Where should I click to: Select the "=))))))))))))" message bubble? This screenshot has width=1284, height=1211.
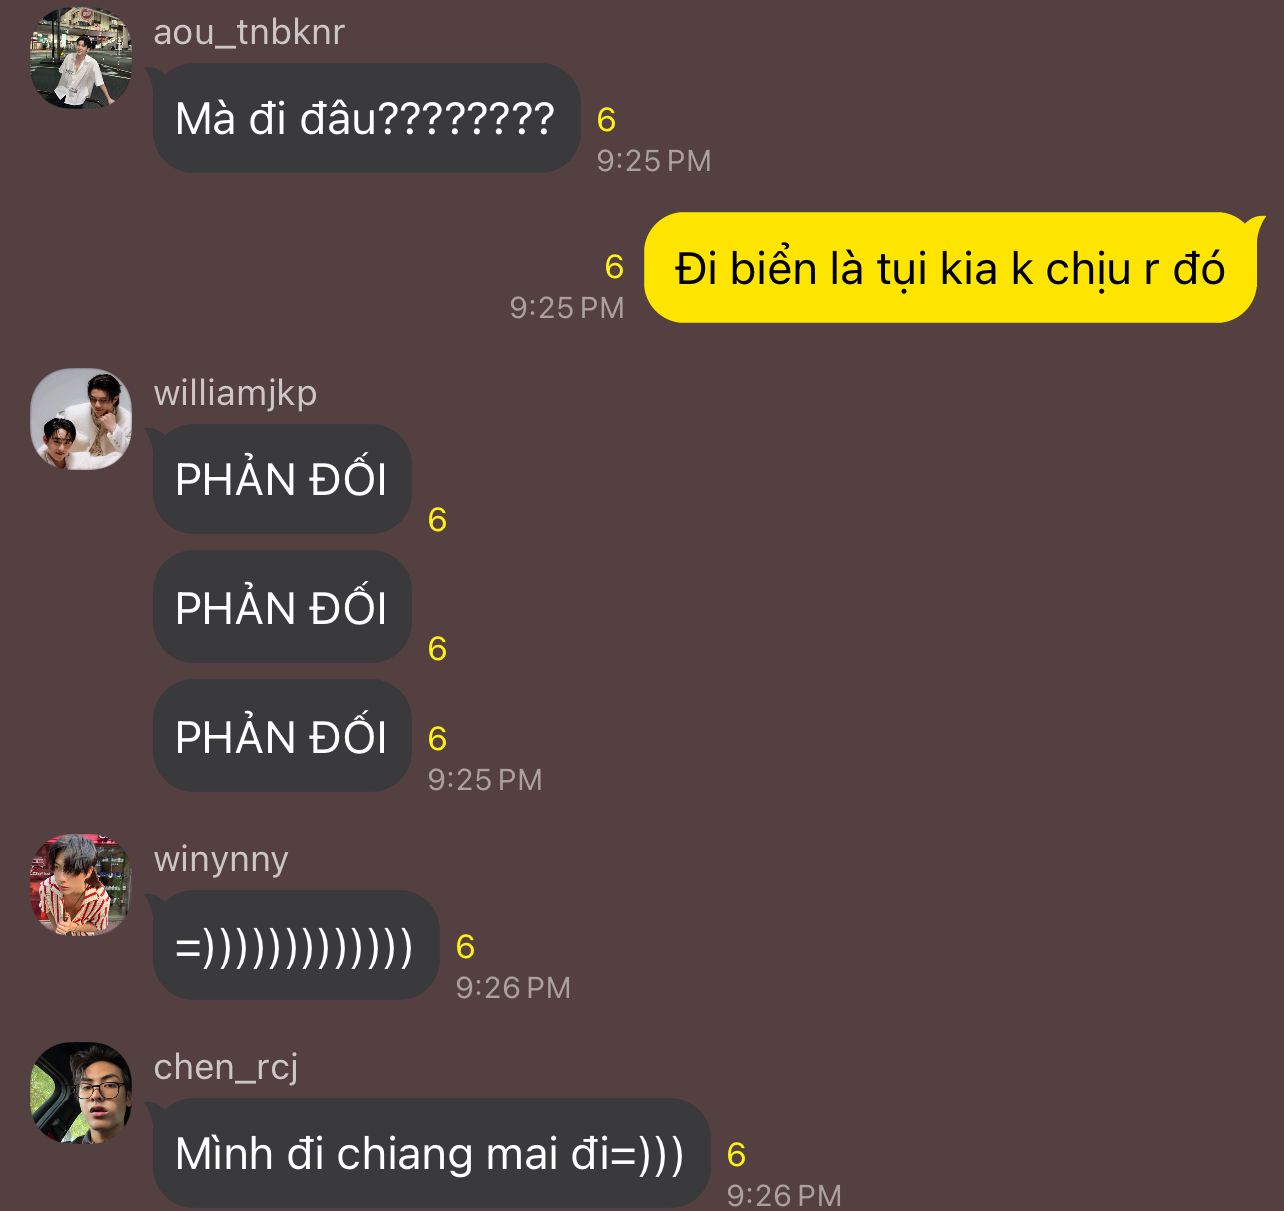[296, 945]
